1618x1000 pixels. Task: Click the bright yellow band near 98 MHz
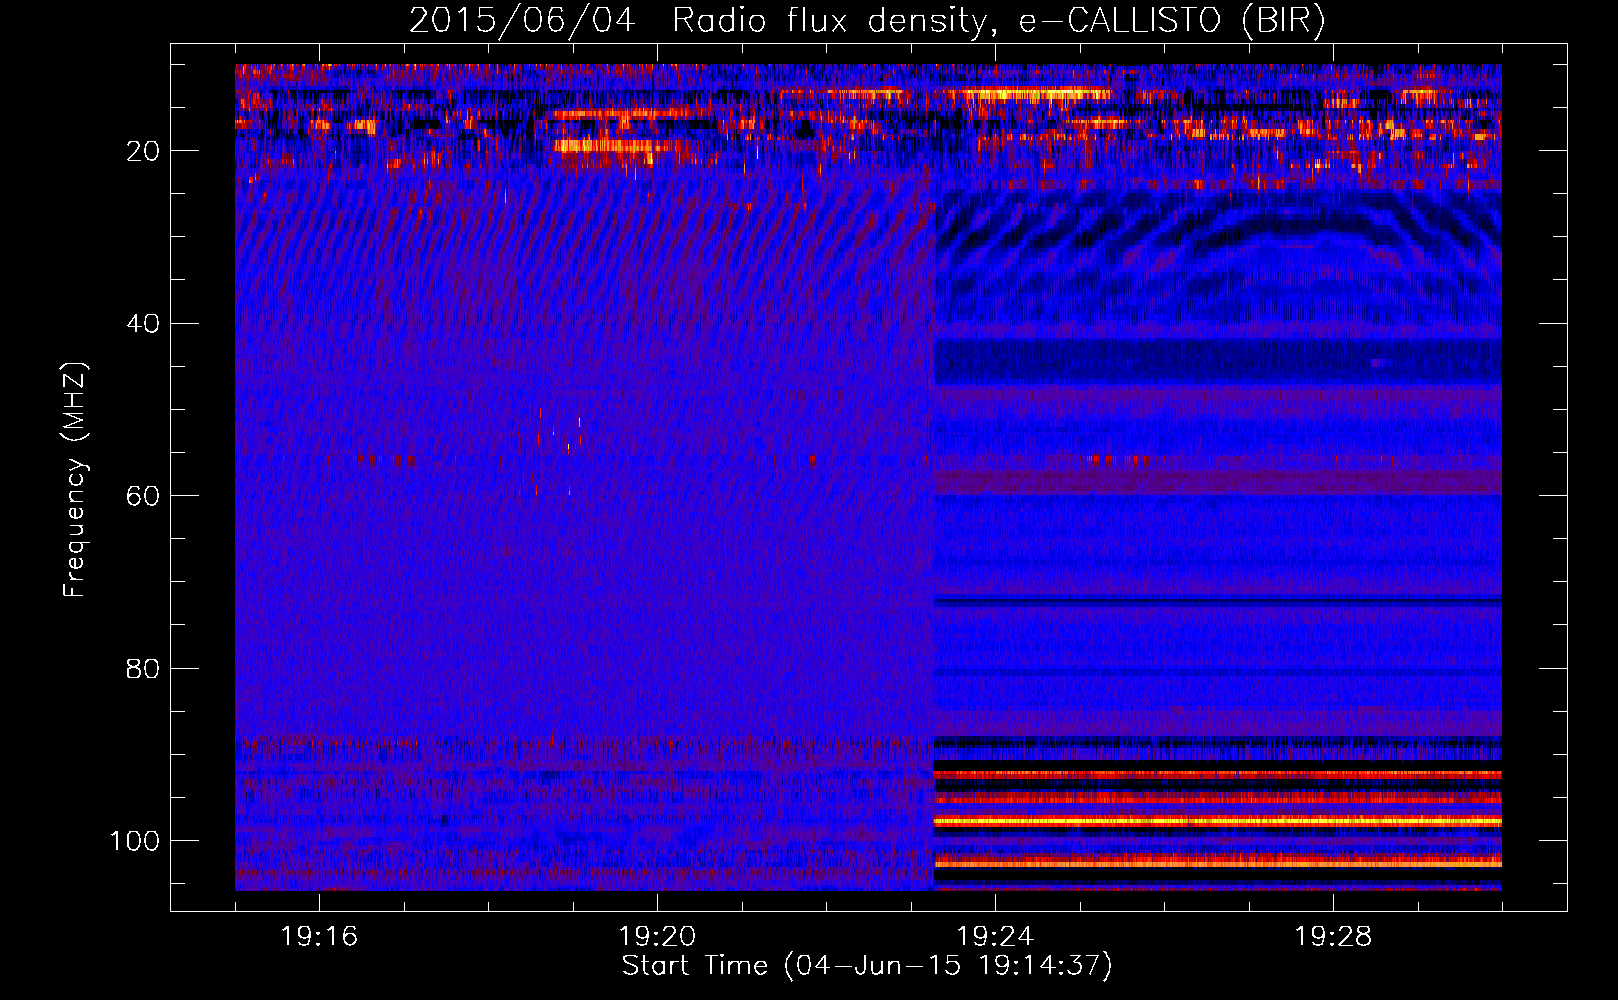coord(1218,821)
